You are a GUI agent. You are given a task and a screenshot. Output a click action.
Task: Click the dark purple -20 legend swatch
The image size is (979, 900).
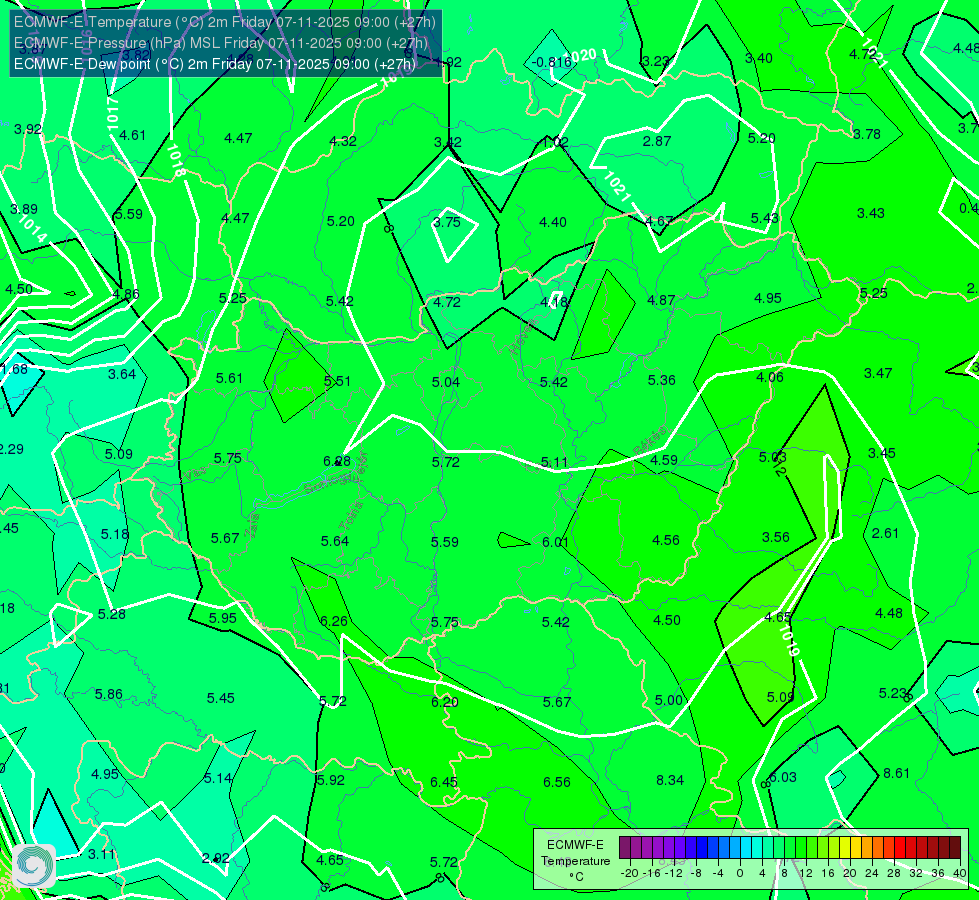pyautogui.click(x=624, y=848)
